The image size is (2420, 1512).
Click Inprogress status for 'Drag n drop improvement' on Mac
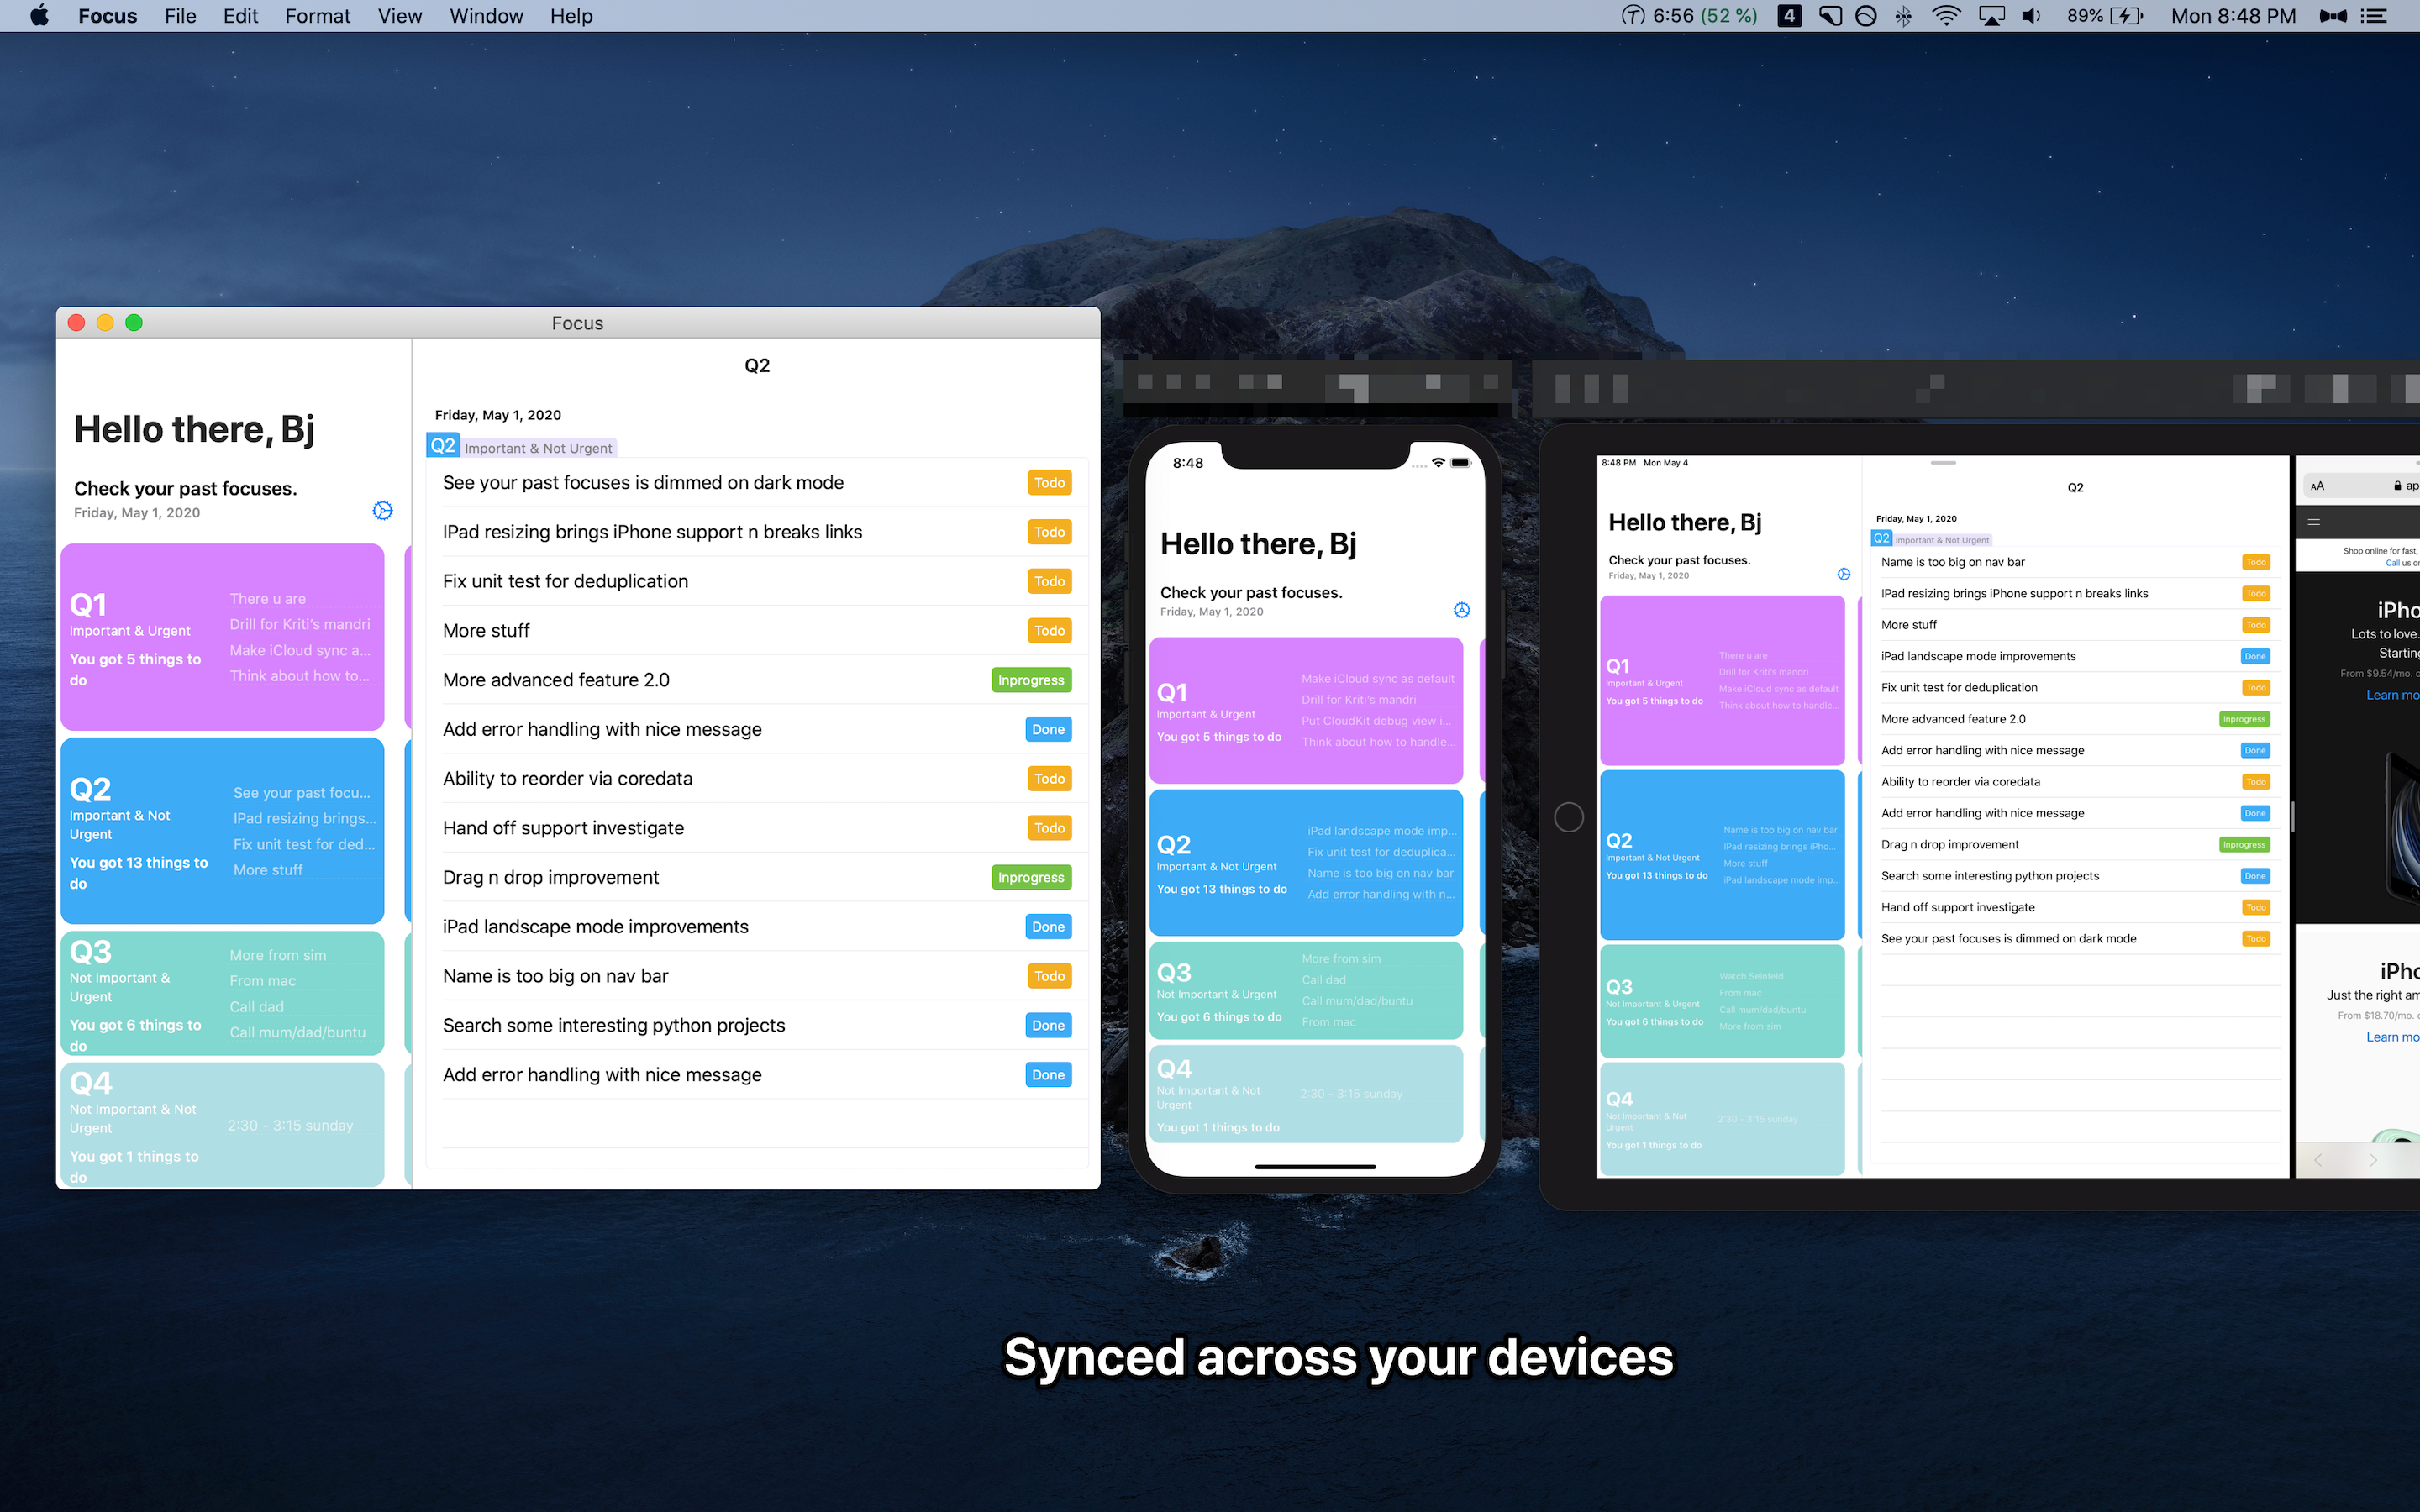click(1031, 877)
